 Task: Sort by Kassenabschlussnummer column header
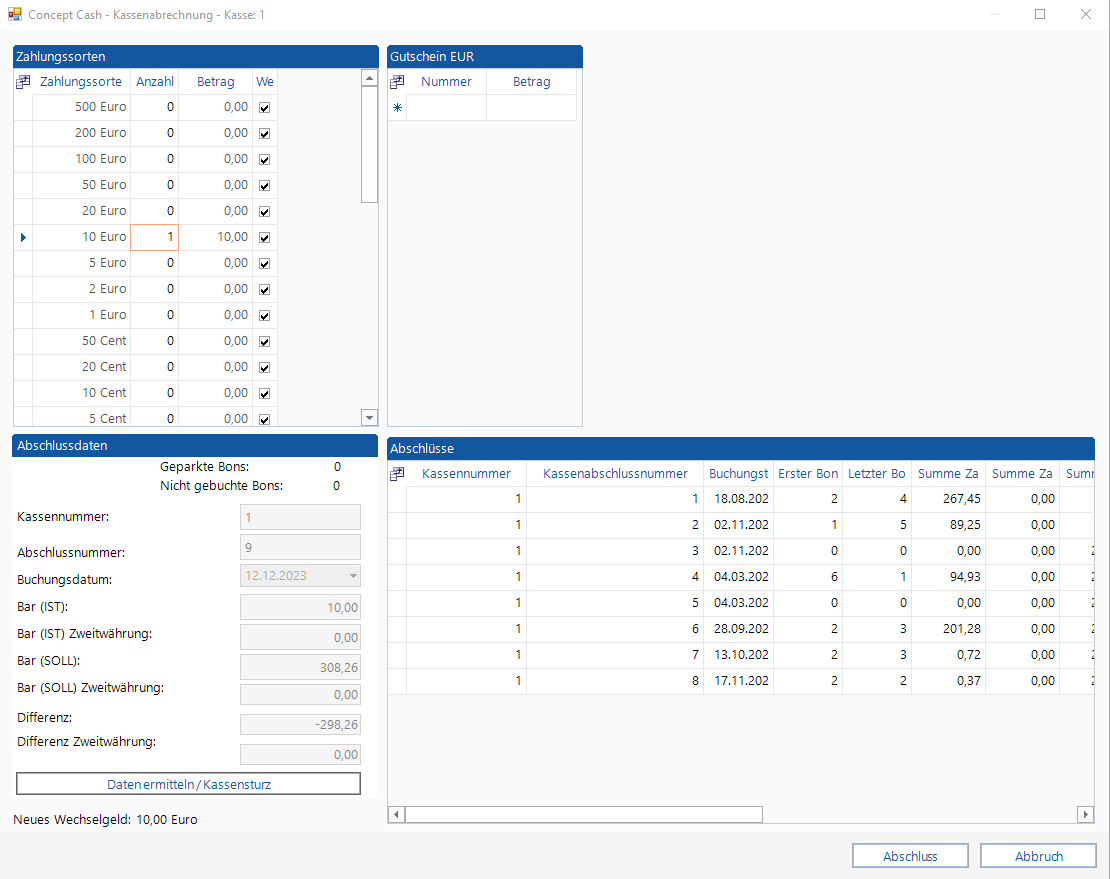[x=615, y=474]
